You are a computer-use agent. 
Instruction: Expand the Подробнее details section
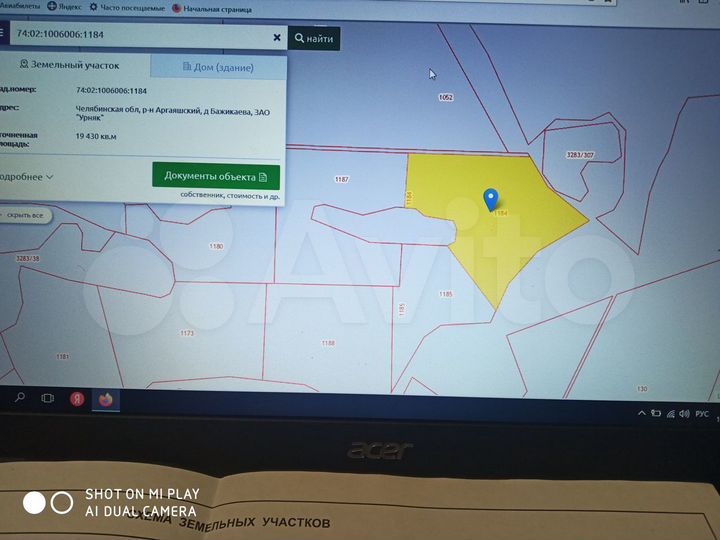(x=27, y=177)
